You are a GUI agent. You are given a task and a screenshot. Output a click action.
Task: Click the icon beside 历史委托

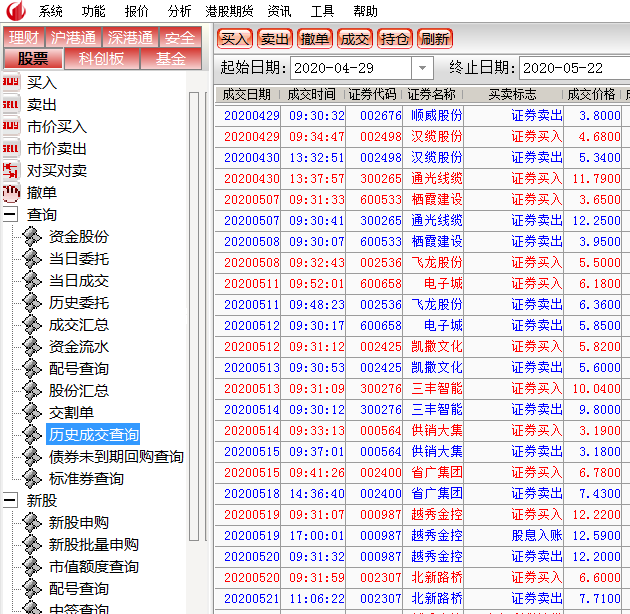pyautogui.click(x=32, y=303)
